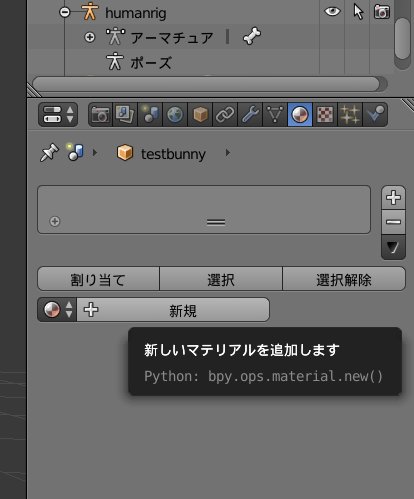
Task: Select ポーズ in the outliner
Action: coord(151,63)
